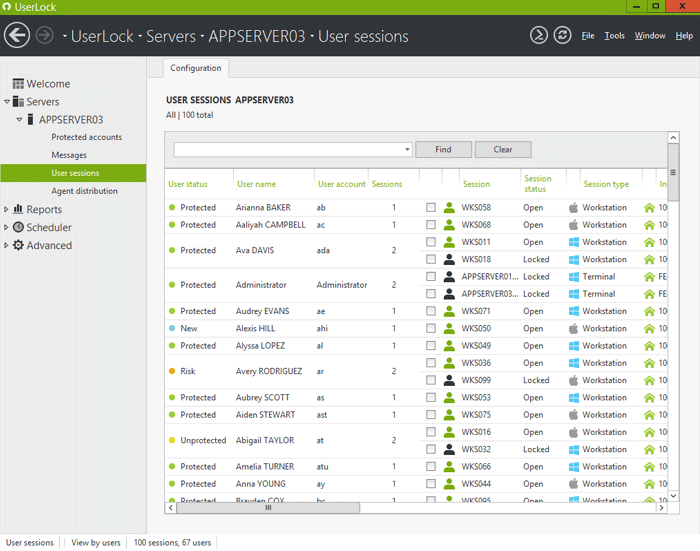Click the horizontal scrollbar thumb
700x551 pixels.
[268, 508]
